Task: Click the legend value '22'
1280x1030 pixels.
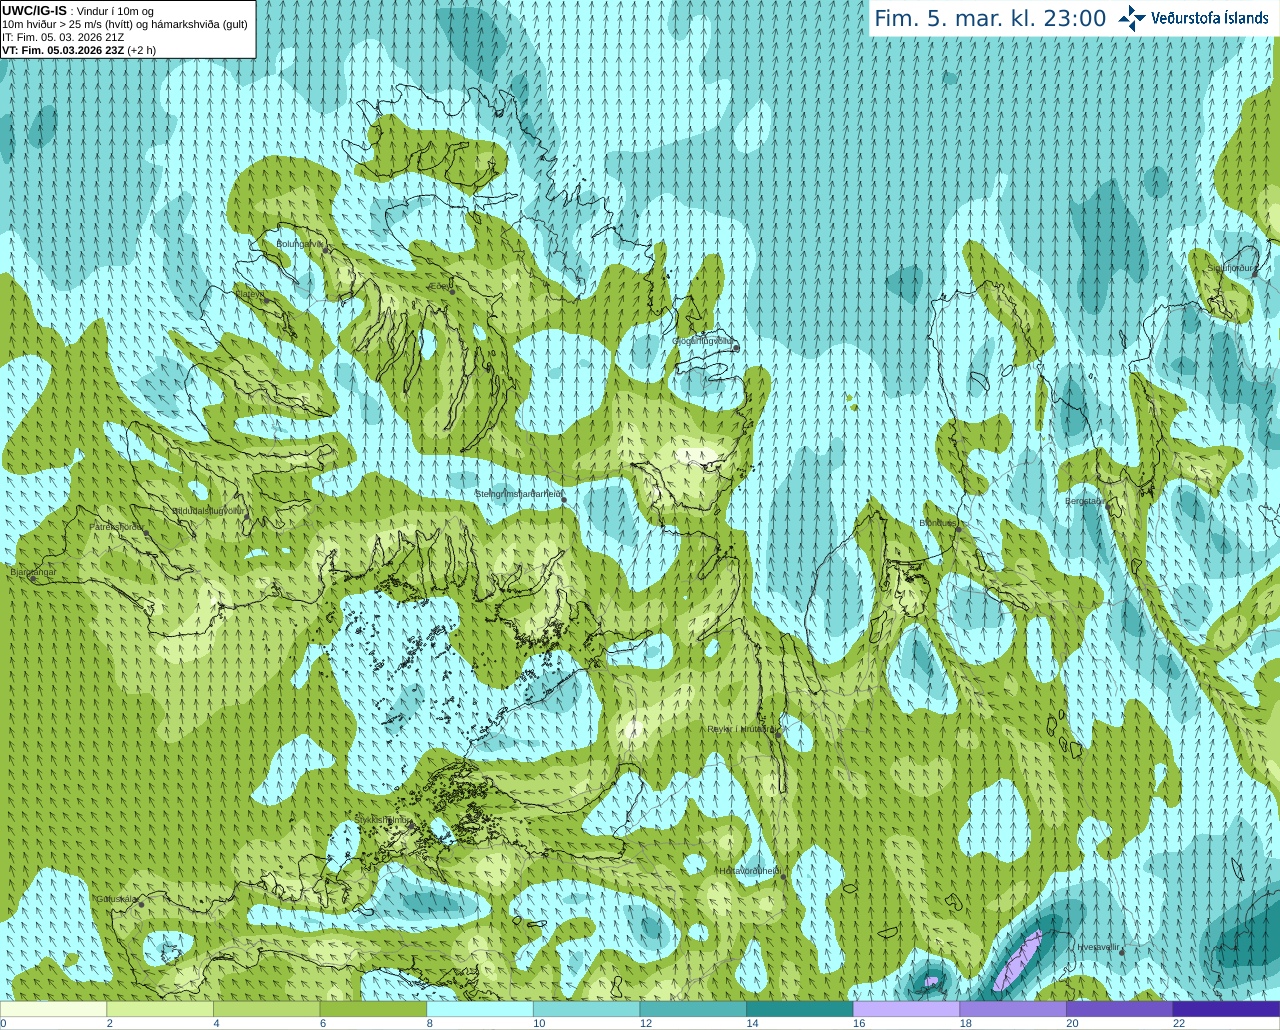Action: (1179, 1023)
